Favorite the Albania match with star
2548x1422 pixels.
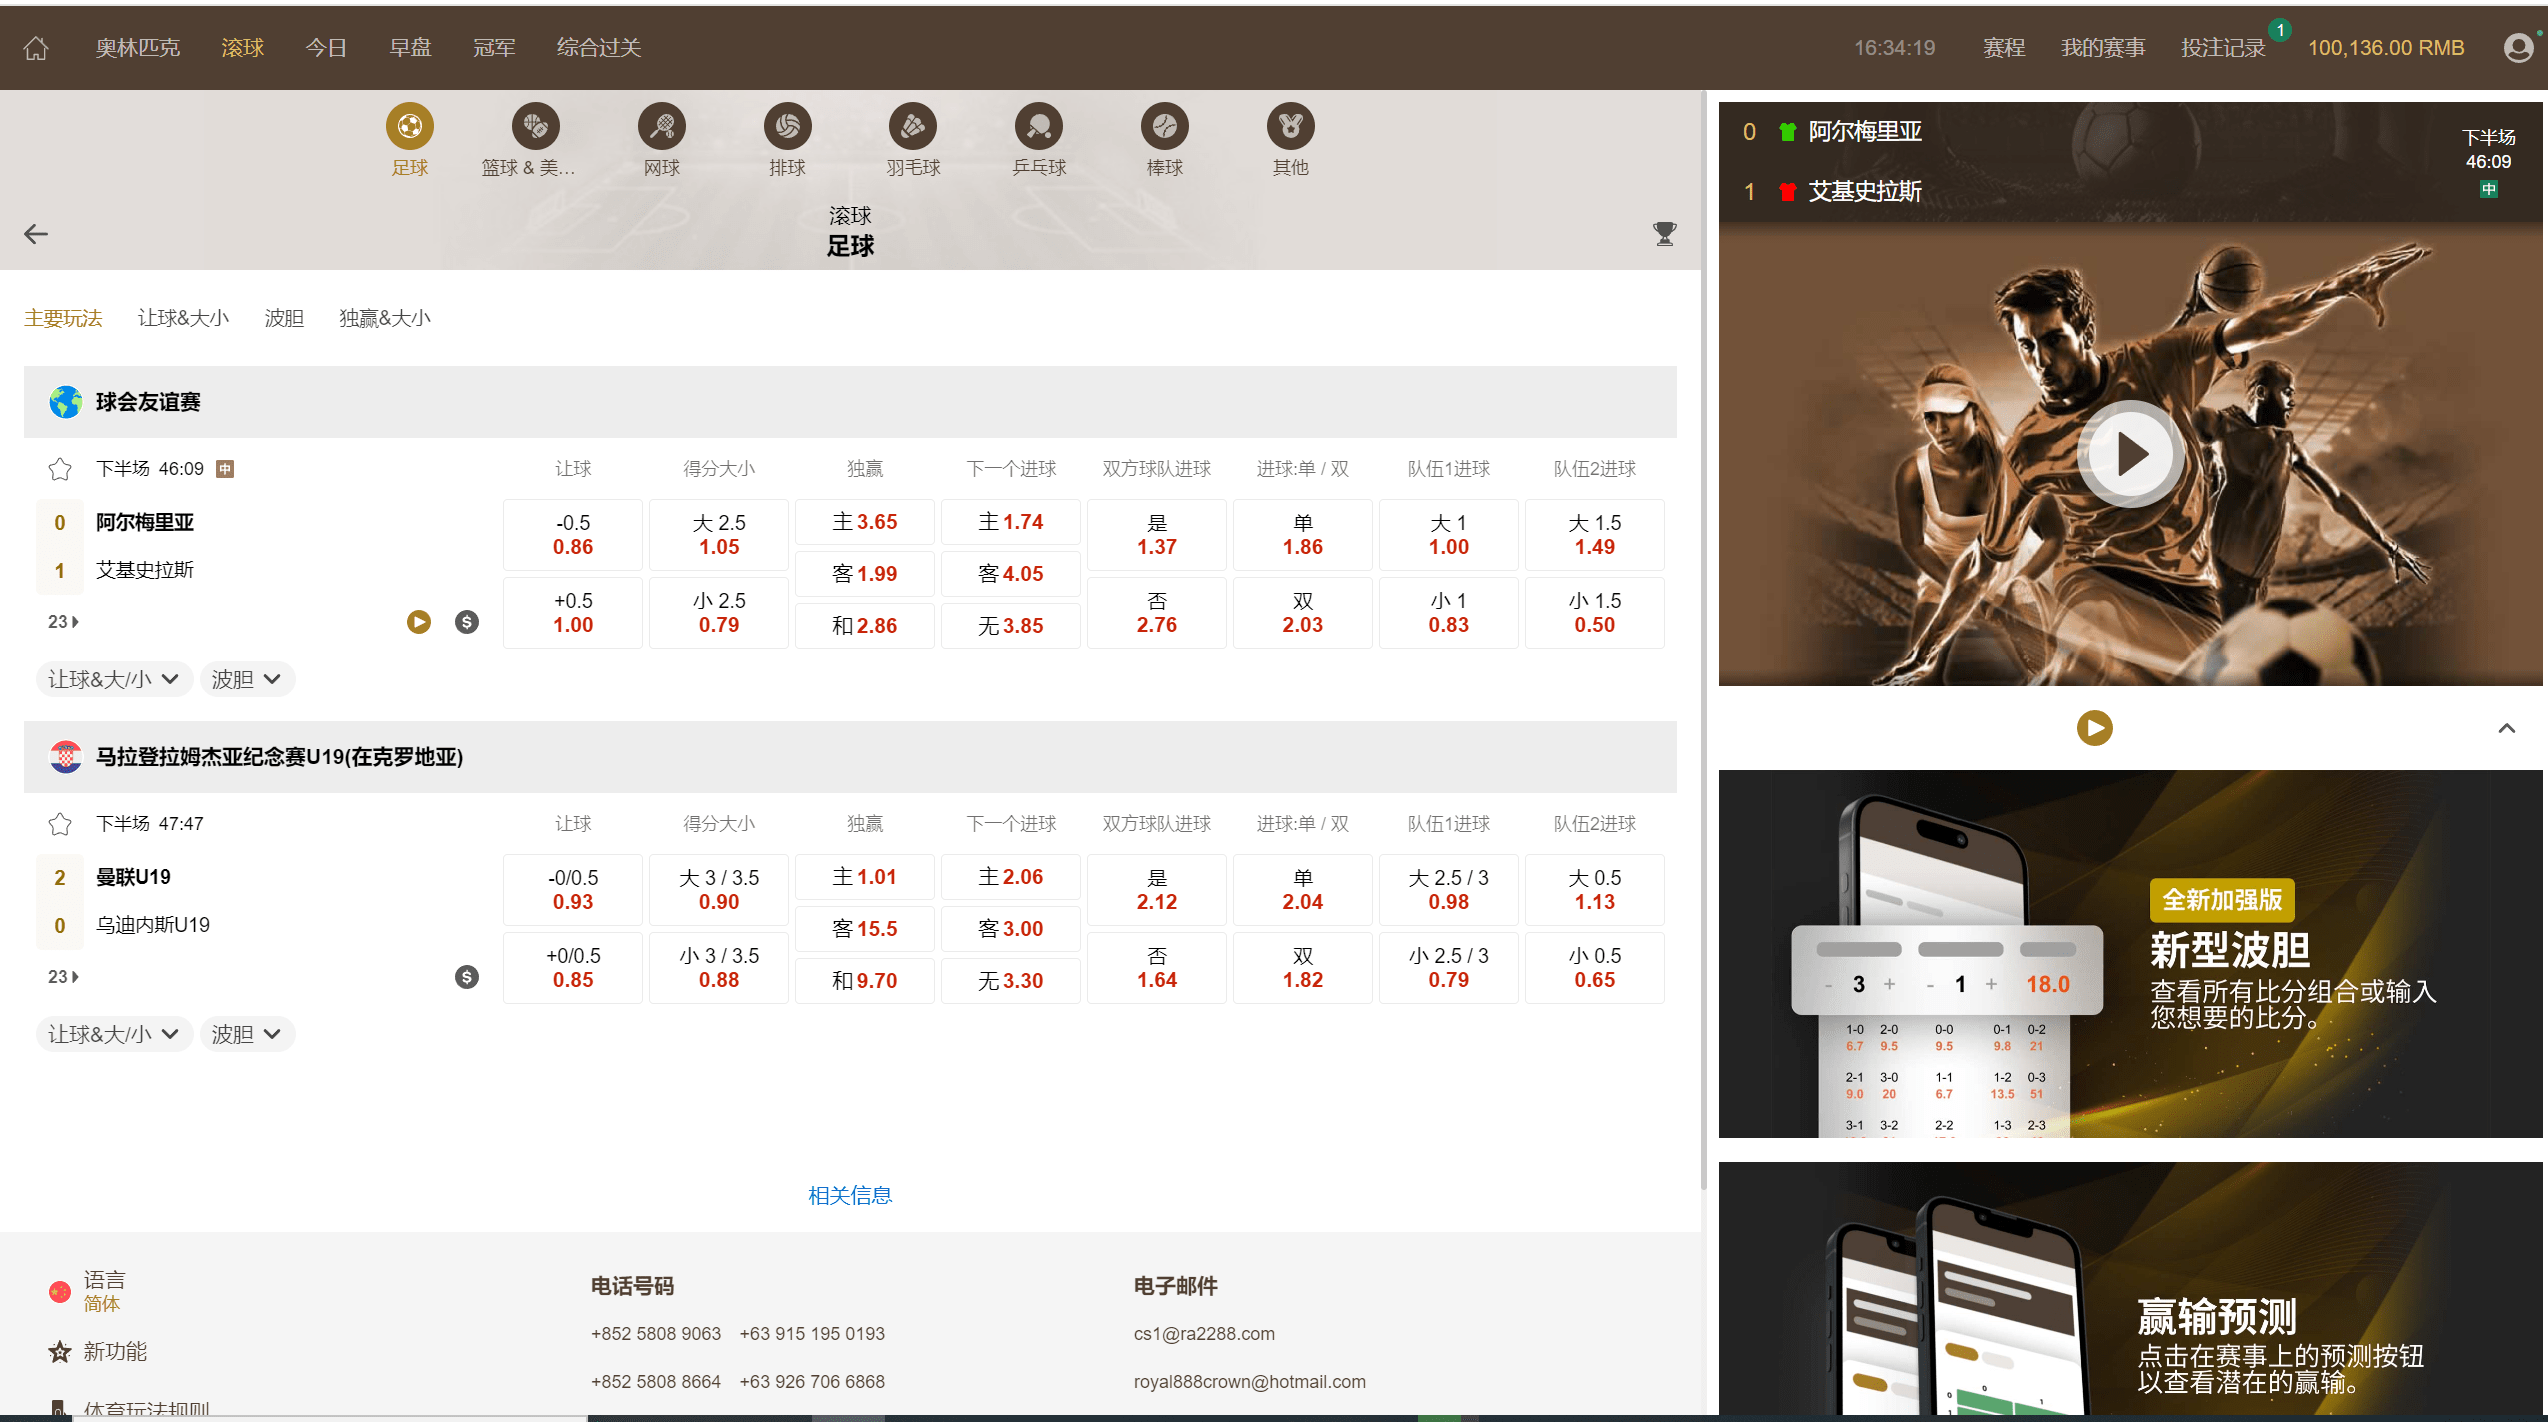coord(60,469)
